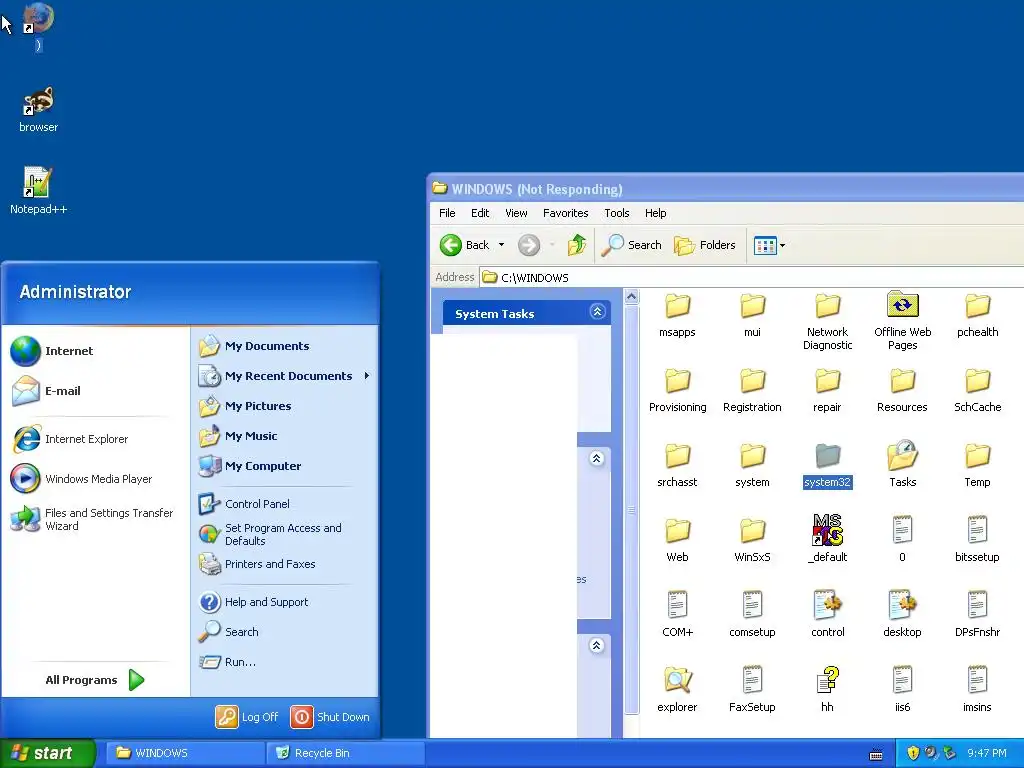
Task: Select the Registration folder
Action: click(752, 390)
